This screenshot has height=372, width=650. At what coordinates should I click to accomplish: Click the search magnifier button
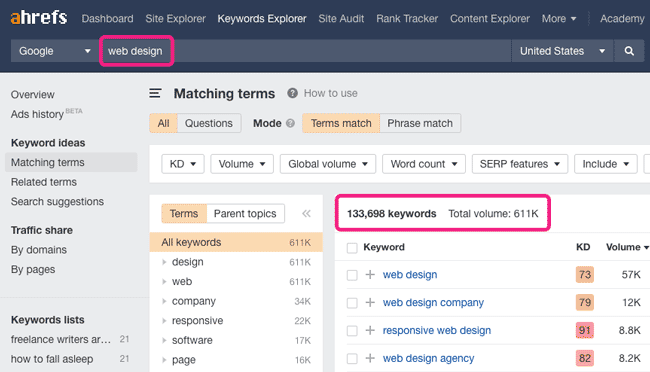(x=629, y=51)
